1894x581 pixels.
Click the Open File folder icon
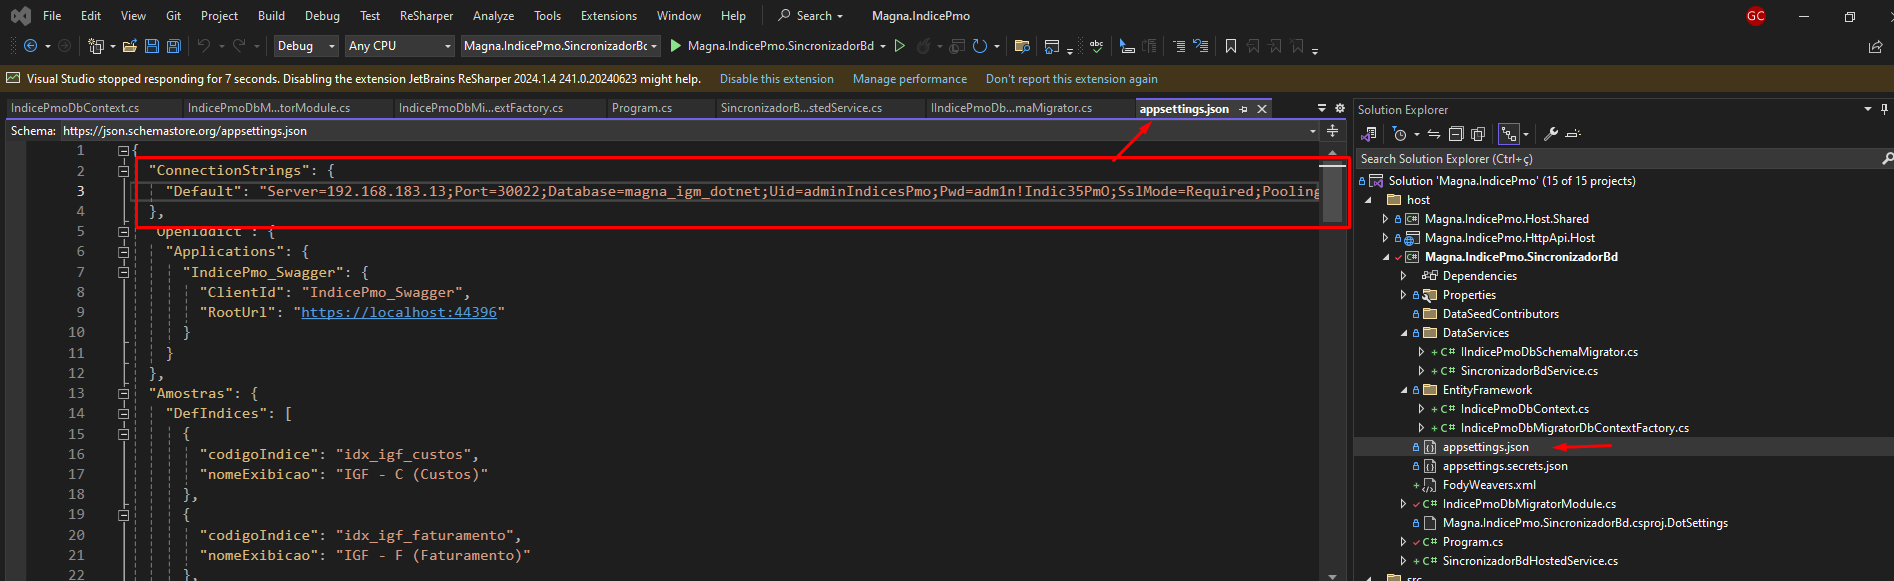point(130,46)
